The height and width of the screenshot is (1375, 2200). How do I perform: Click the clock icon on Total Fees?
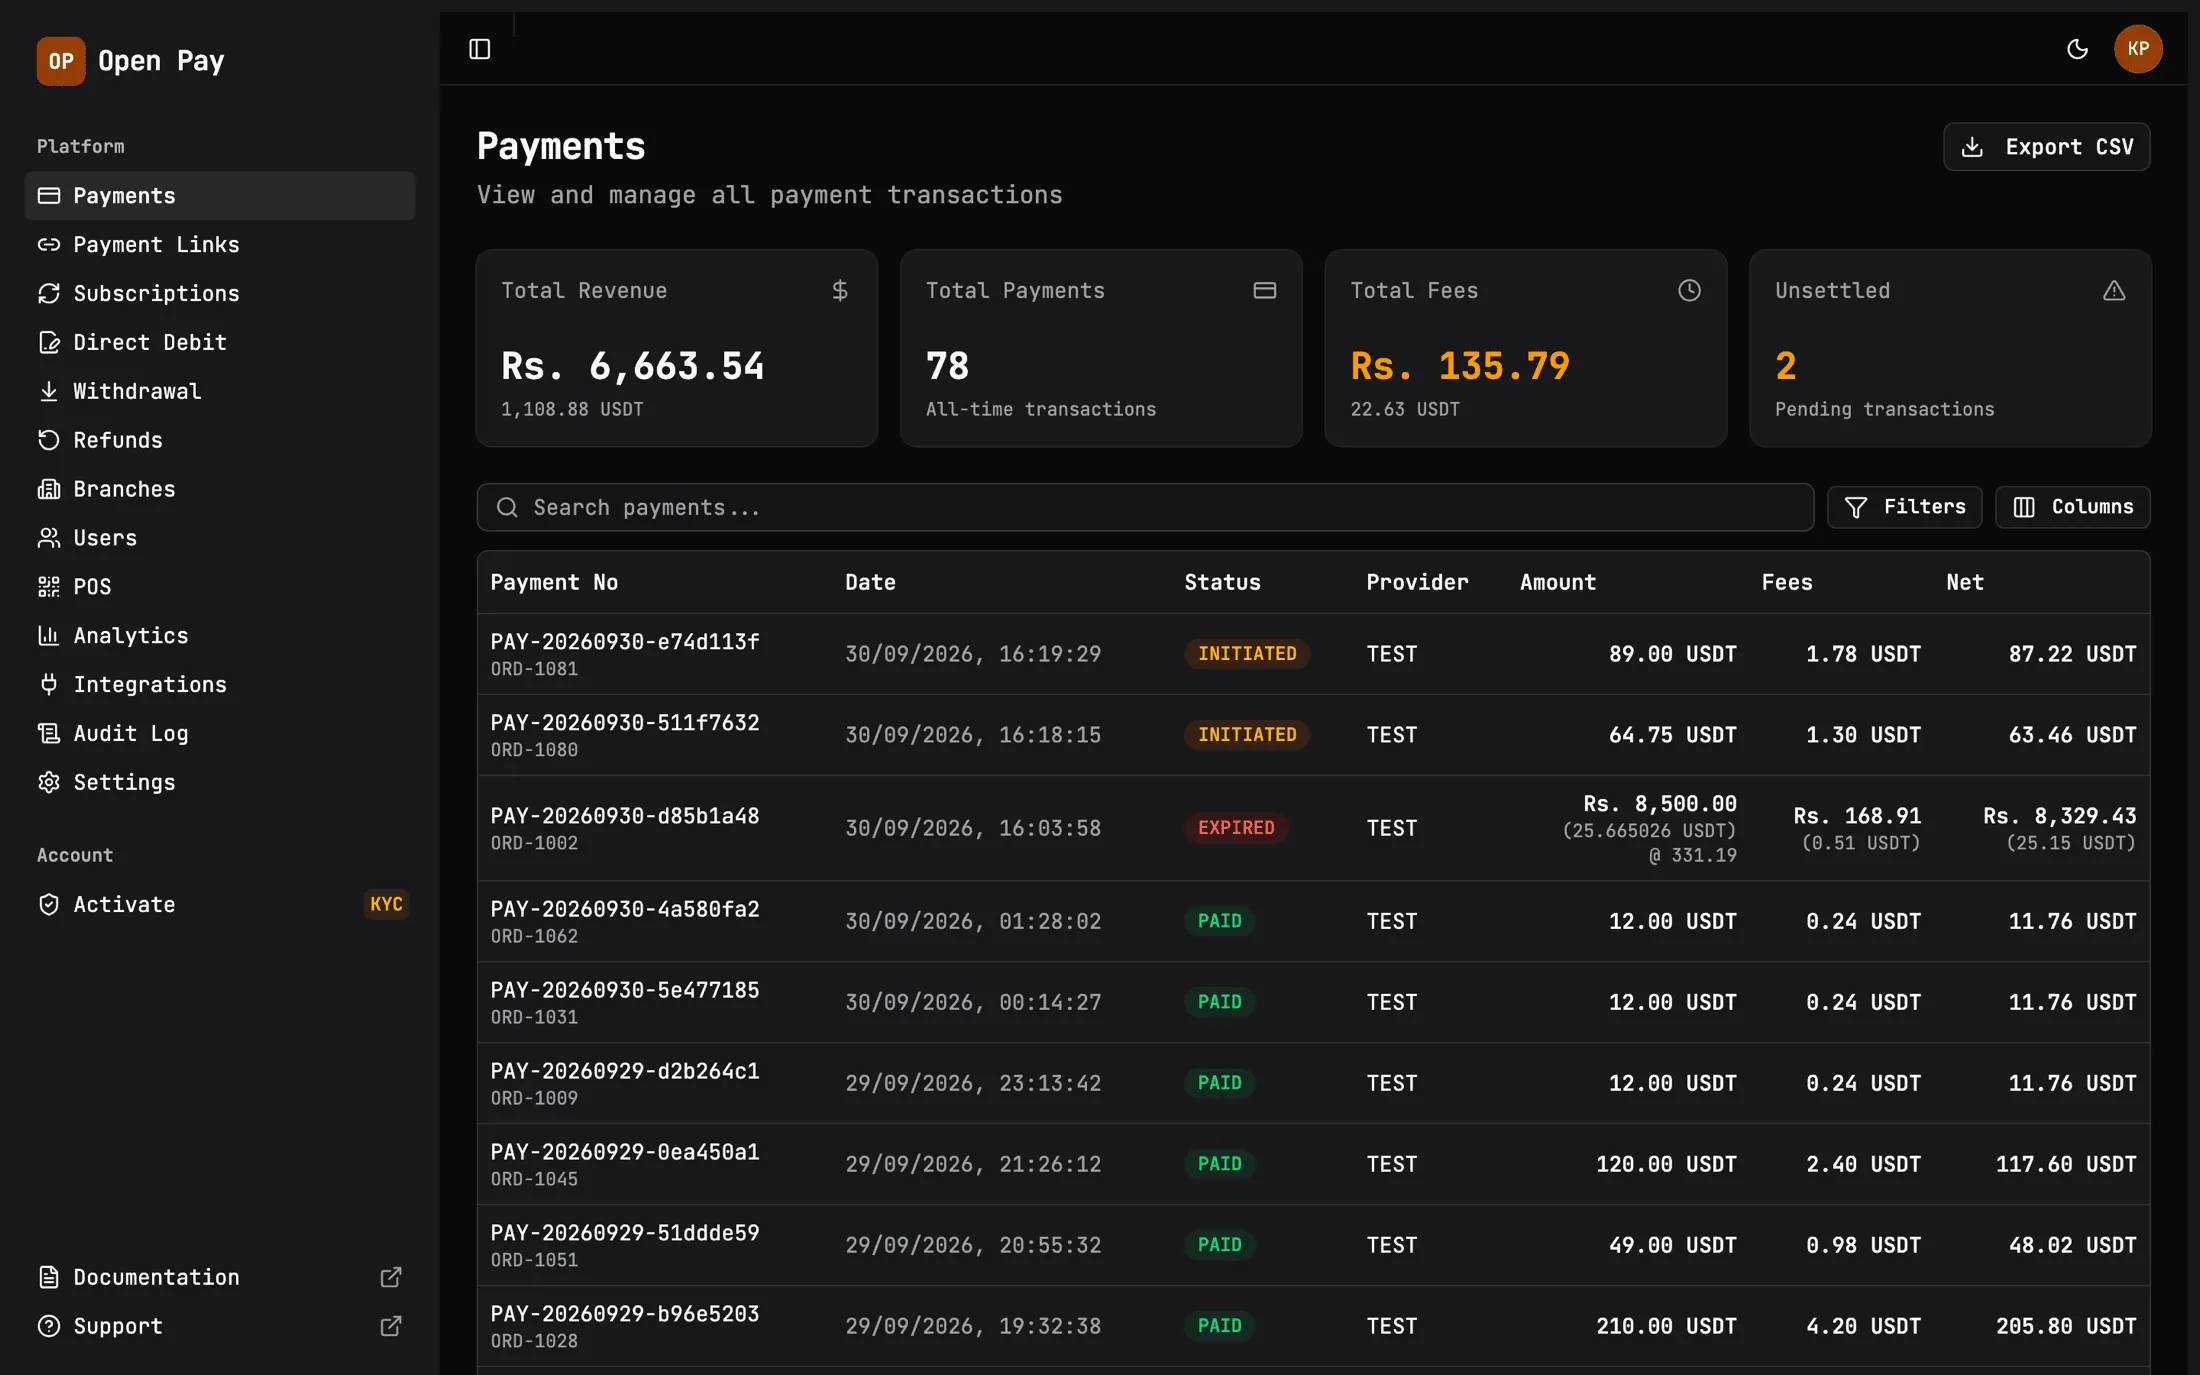coord(1689,291)
